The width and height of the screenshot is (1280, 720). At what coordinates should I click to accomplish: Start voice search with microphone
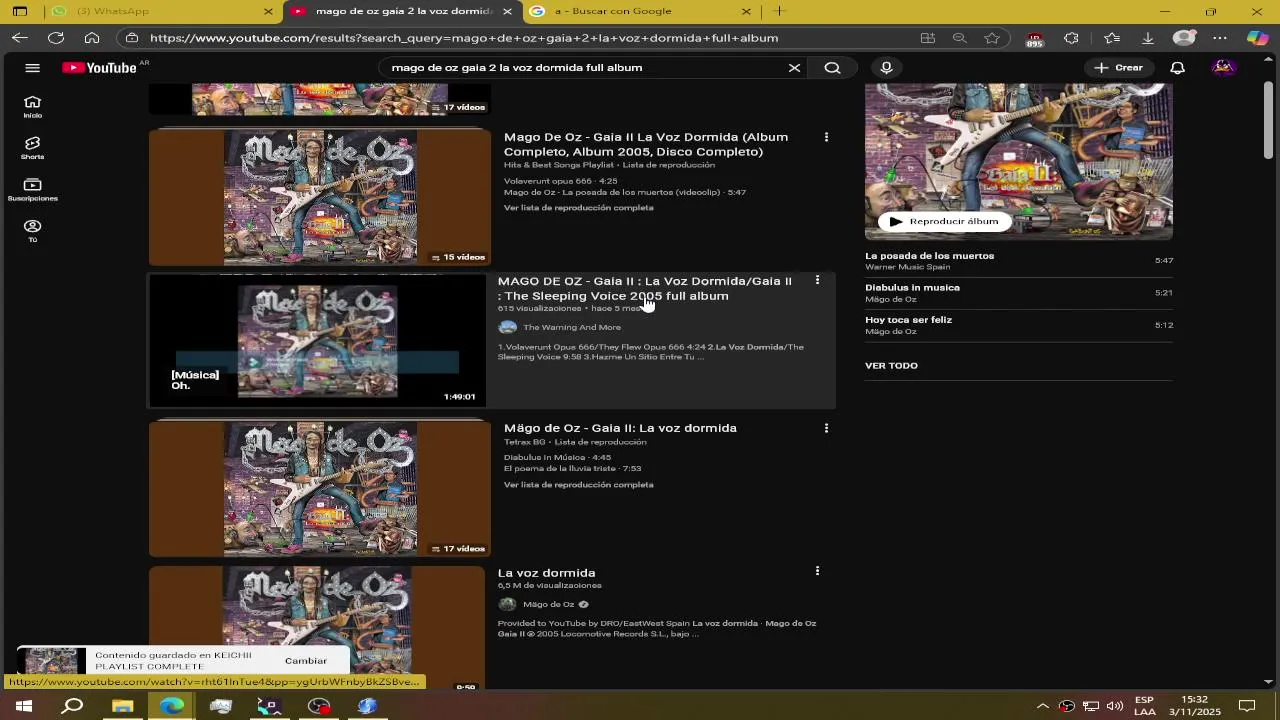pyautogui.click(x=886, y=68)
